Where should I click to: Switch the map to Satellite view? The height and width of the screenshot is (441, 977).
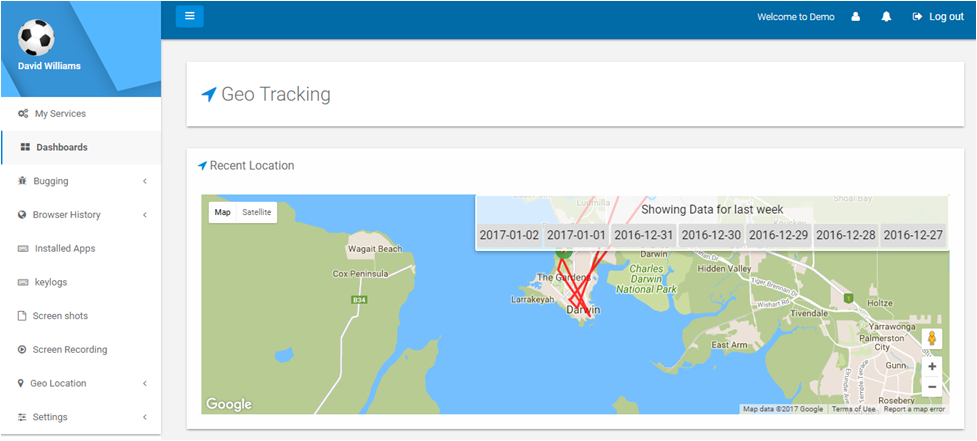[257, 212]
